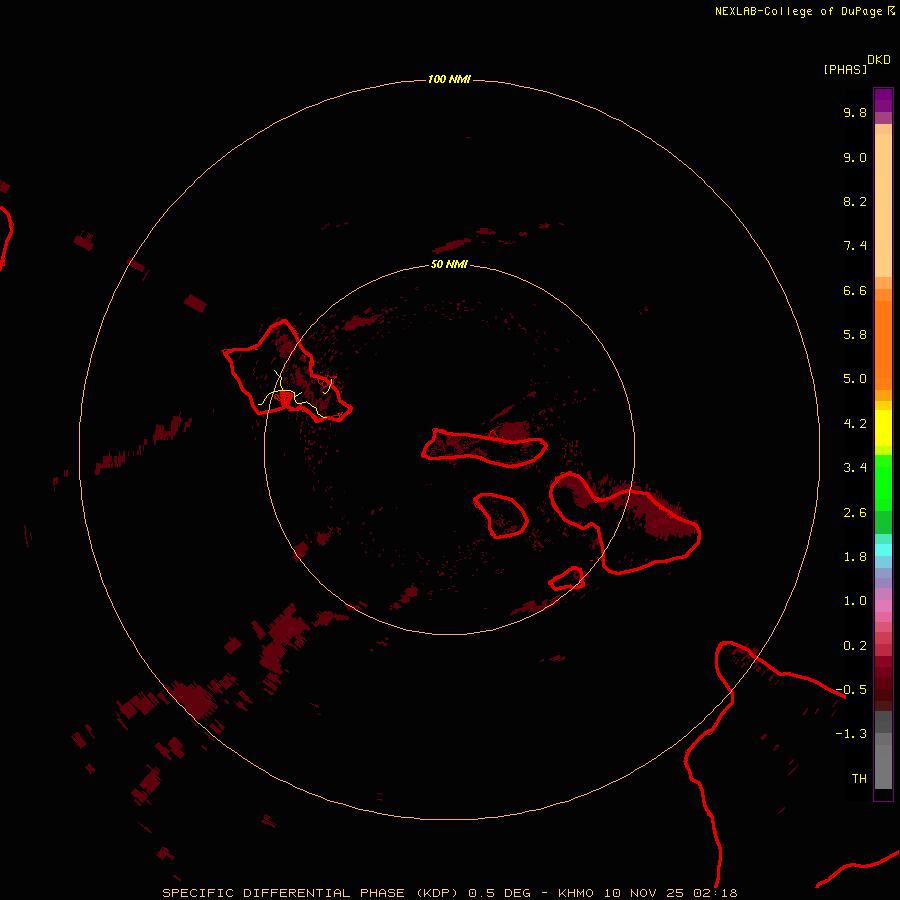Click the DKD product label
This screenshot has height=900, width=900.
coord(878,60)
